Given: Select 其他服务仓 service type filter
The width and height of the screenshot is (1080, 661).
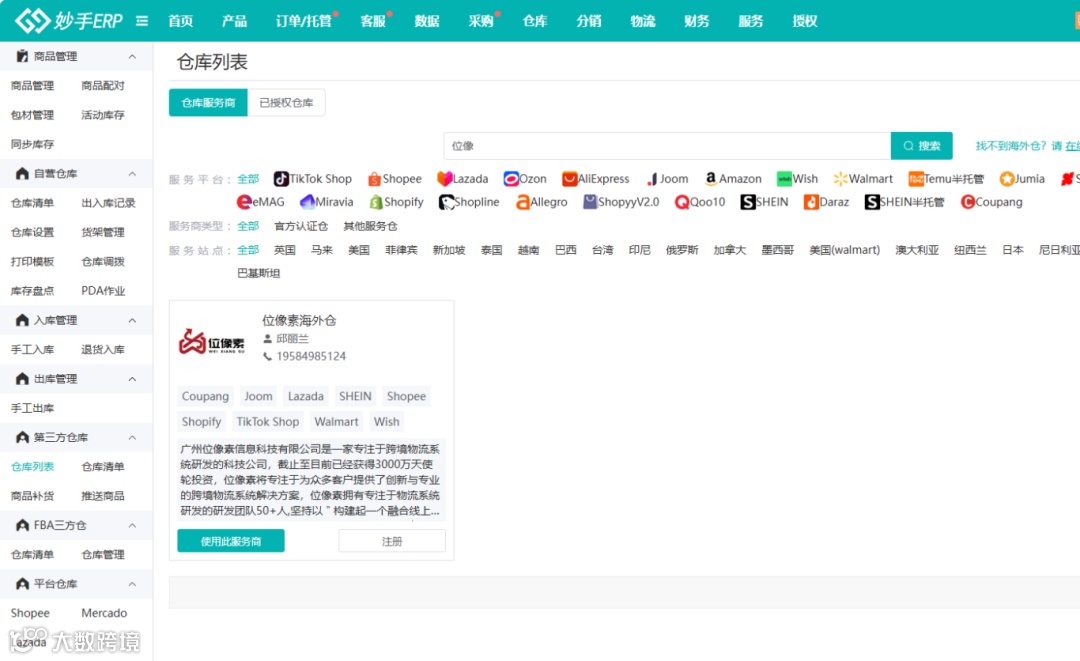Looking at the screenshot, I should [371, 226].
